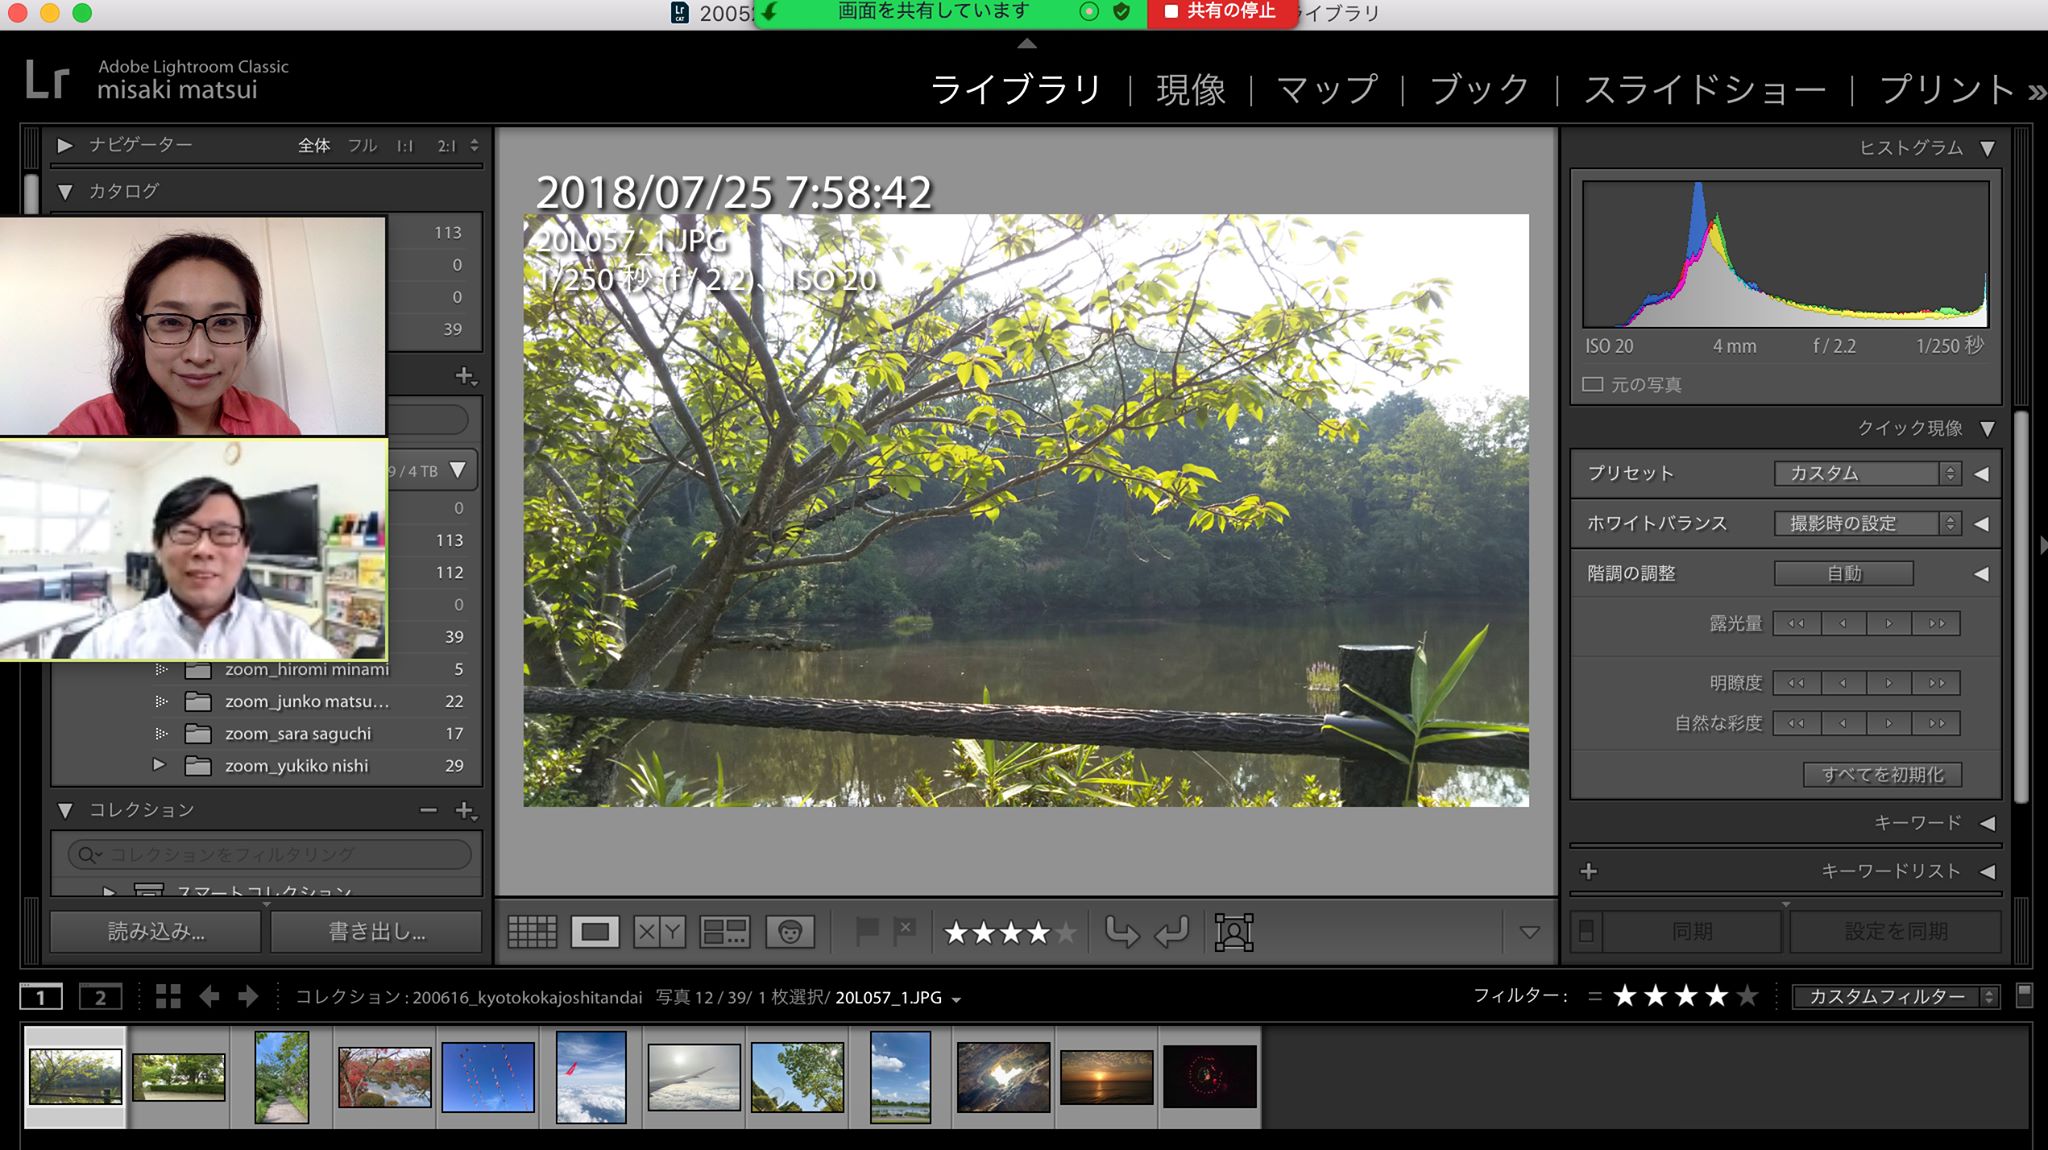The height and width of the screenshot is (1150, 2048).
Task: Open the マップ module
Action: pyautogui.click(x=1326, y=90)
